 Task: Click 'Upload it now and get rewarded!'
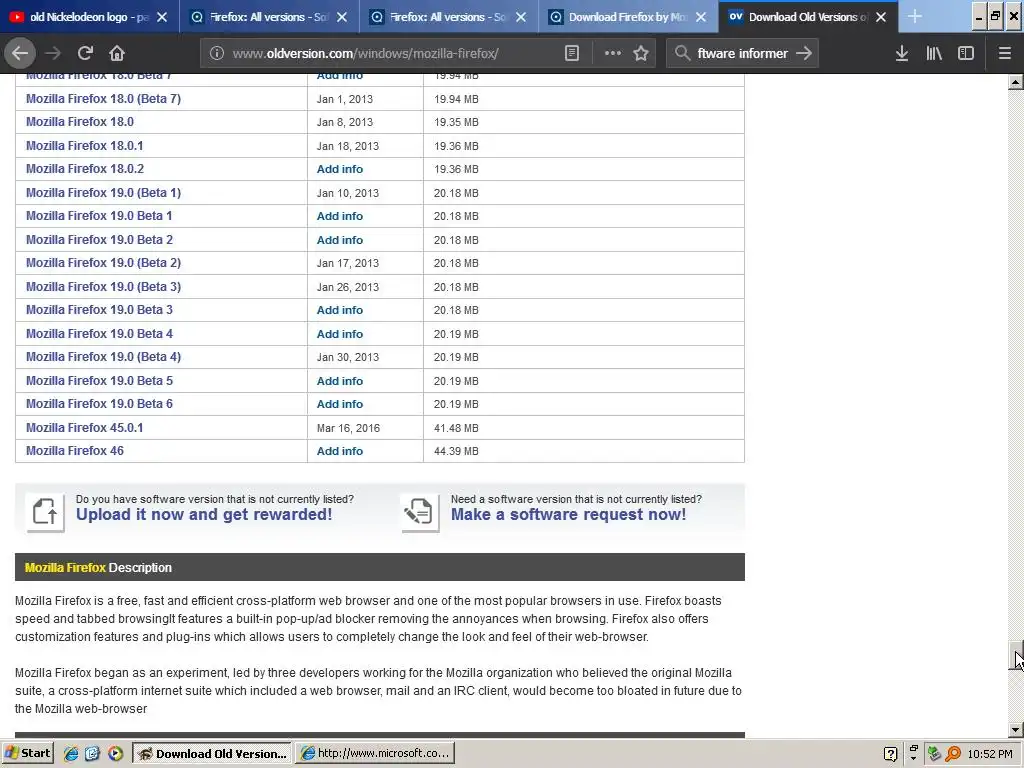coord(204,515)
